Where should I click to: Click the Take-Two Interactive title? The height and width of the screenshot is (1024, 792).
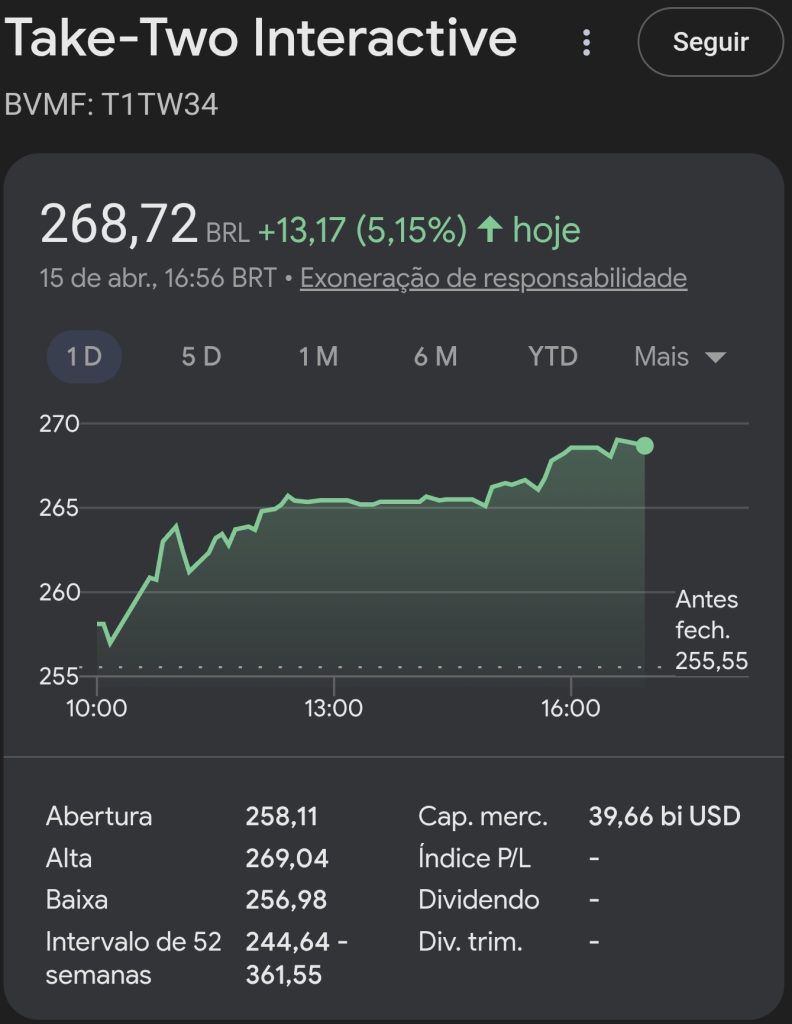point(262,40)
